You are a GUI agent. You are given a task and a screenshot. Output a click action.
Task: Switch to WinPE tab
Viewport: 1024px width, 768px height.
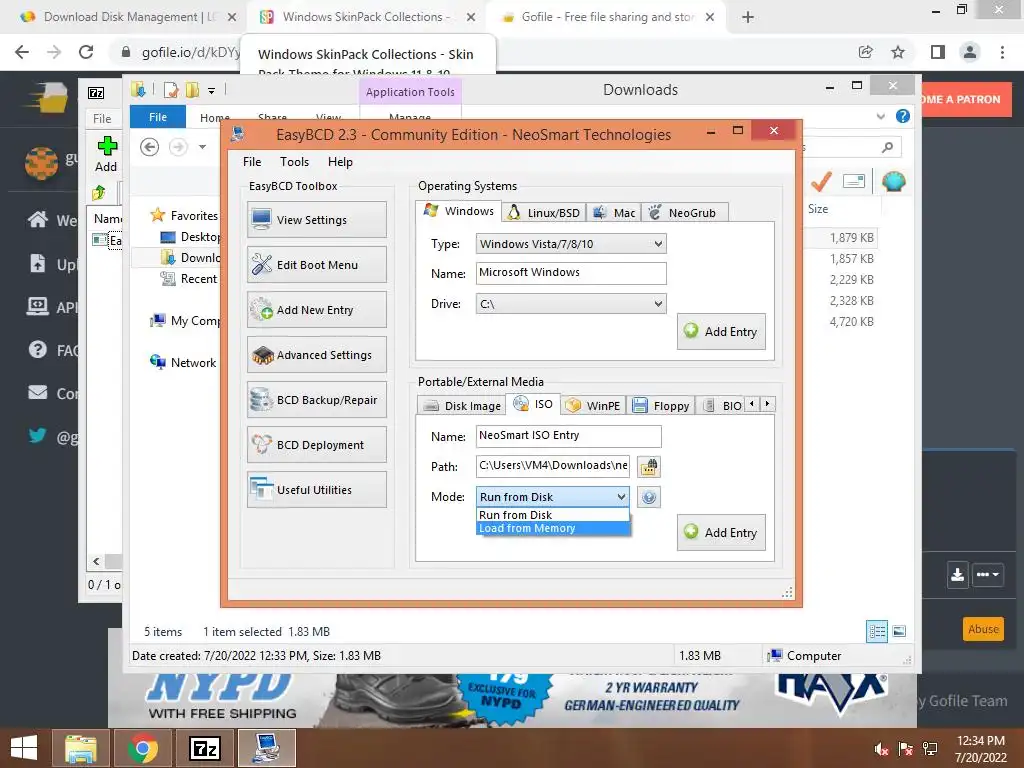tap(594, 406)
